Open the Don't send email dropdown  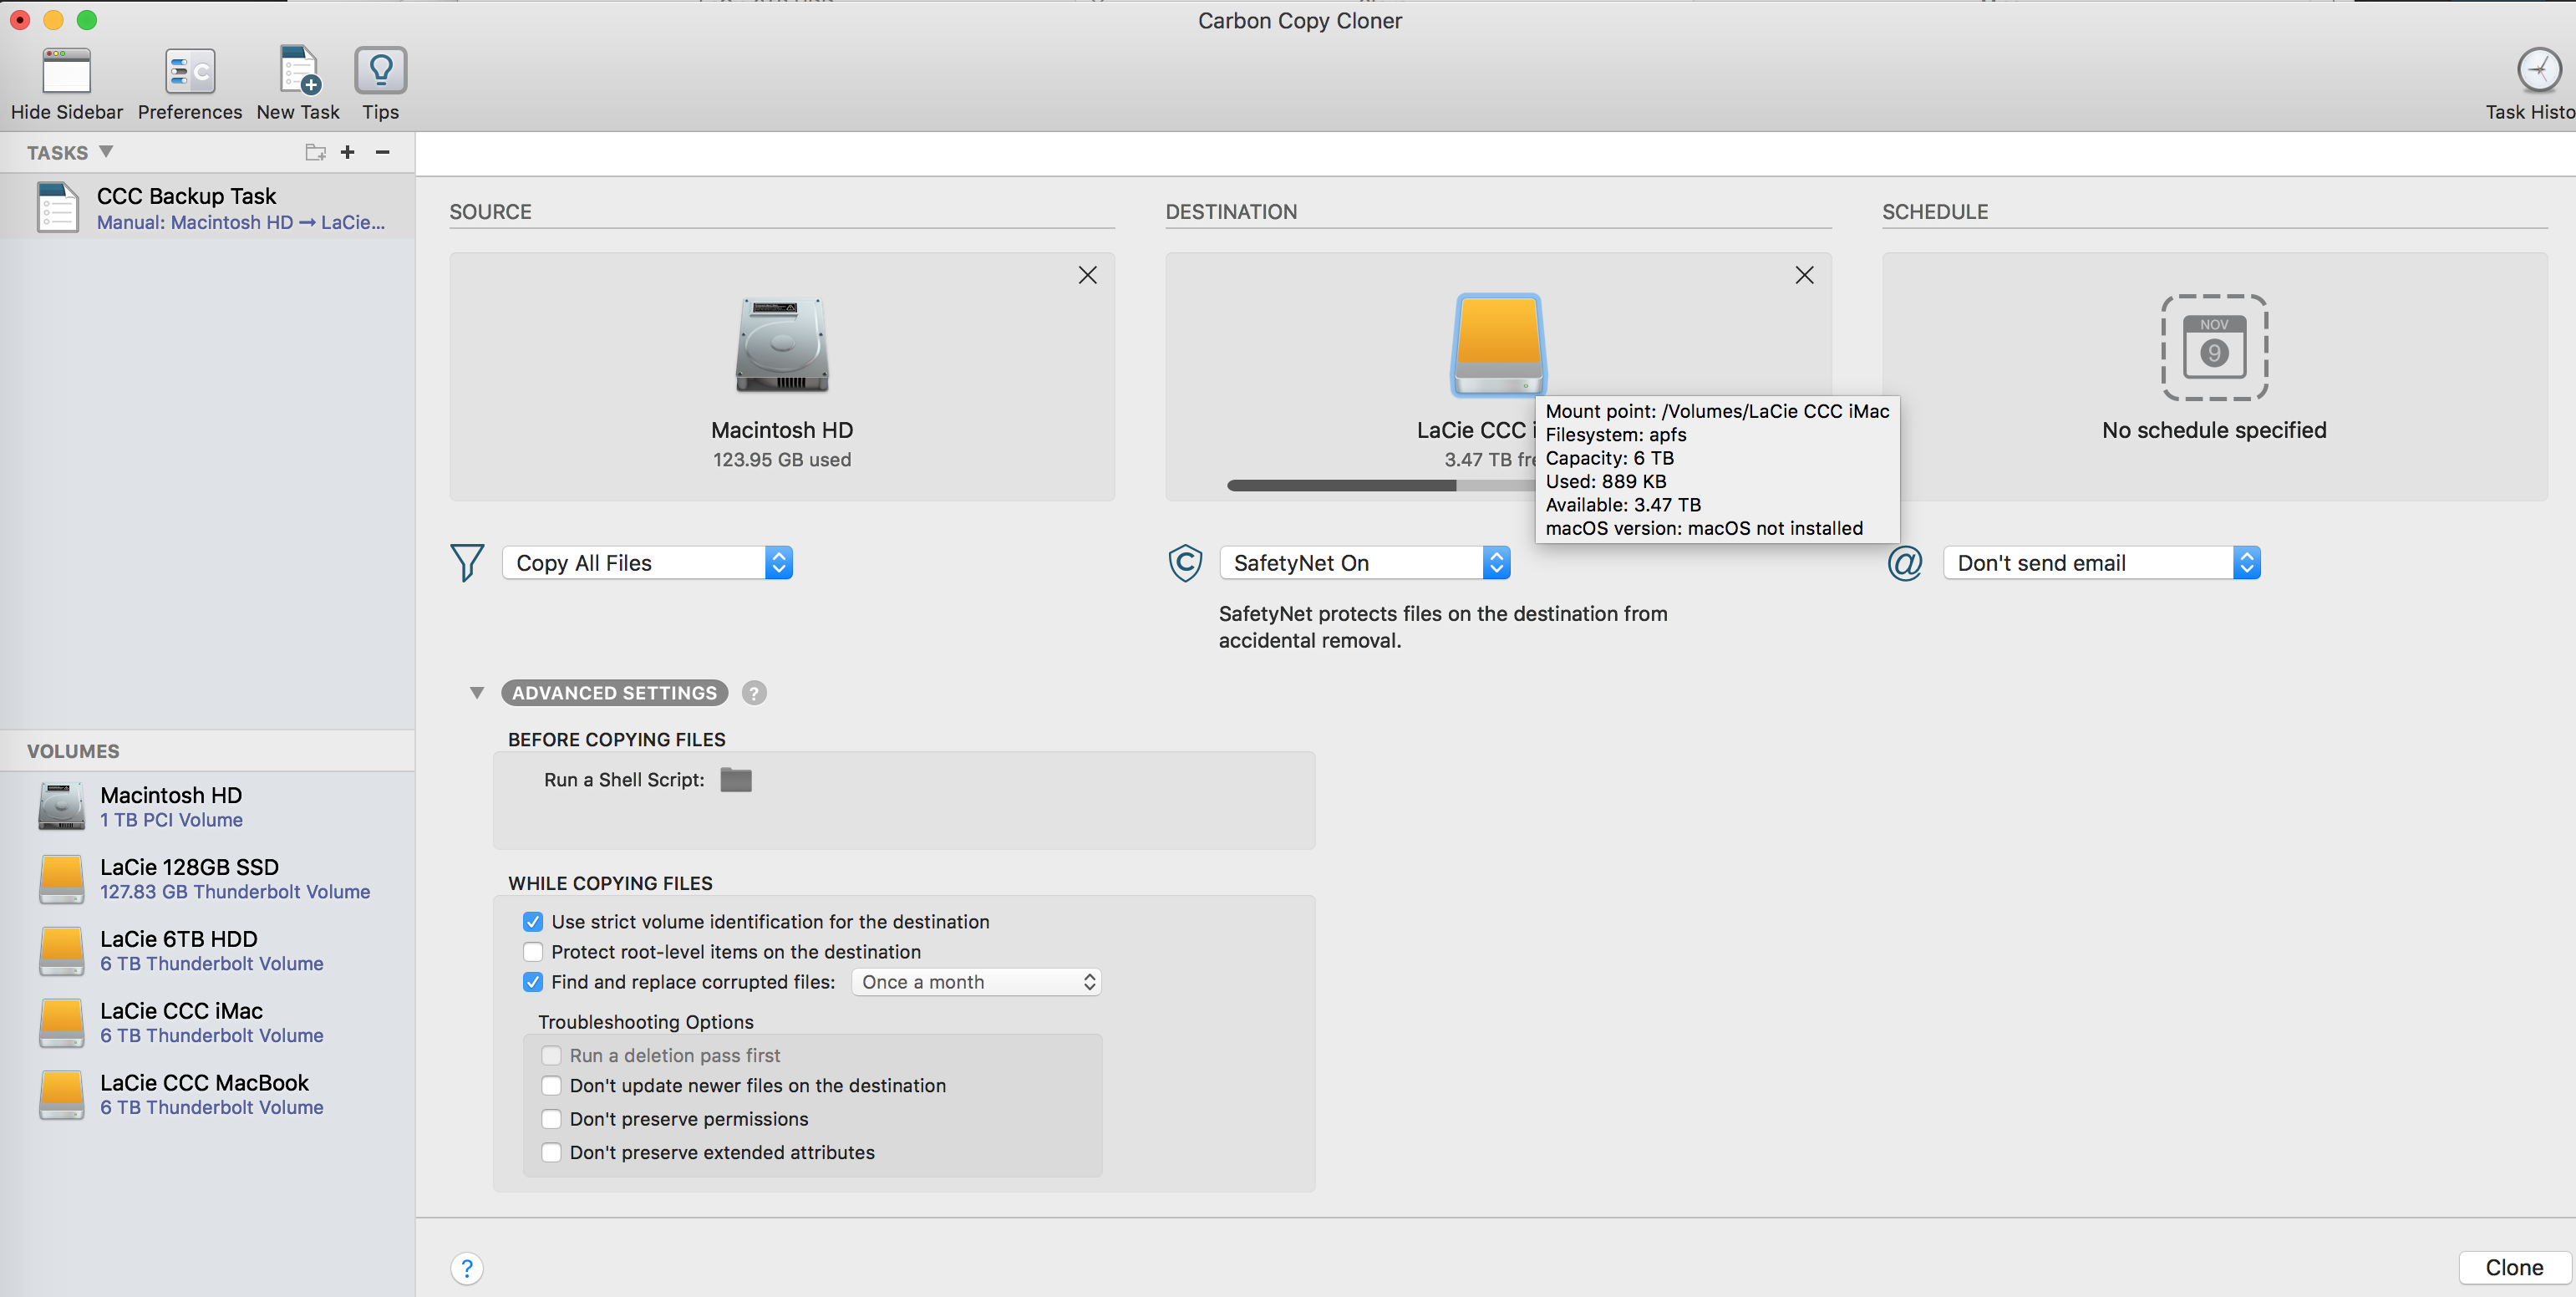click(2101, 563)
